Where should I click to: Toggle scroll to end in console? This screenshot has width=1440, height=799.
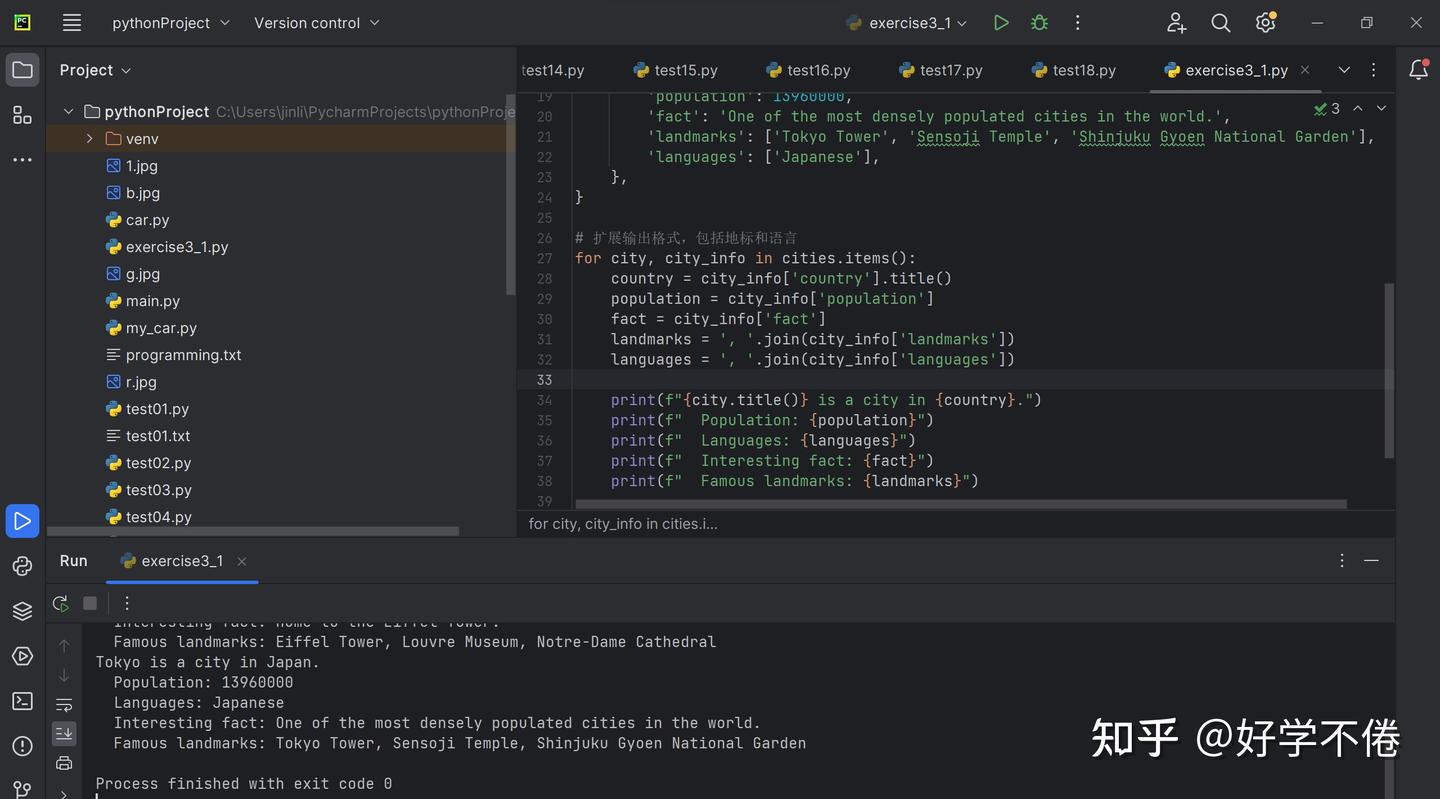(x=64, y=734)
